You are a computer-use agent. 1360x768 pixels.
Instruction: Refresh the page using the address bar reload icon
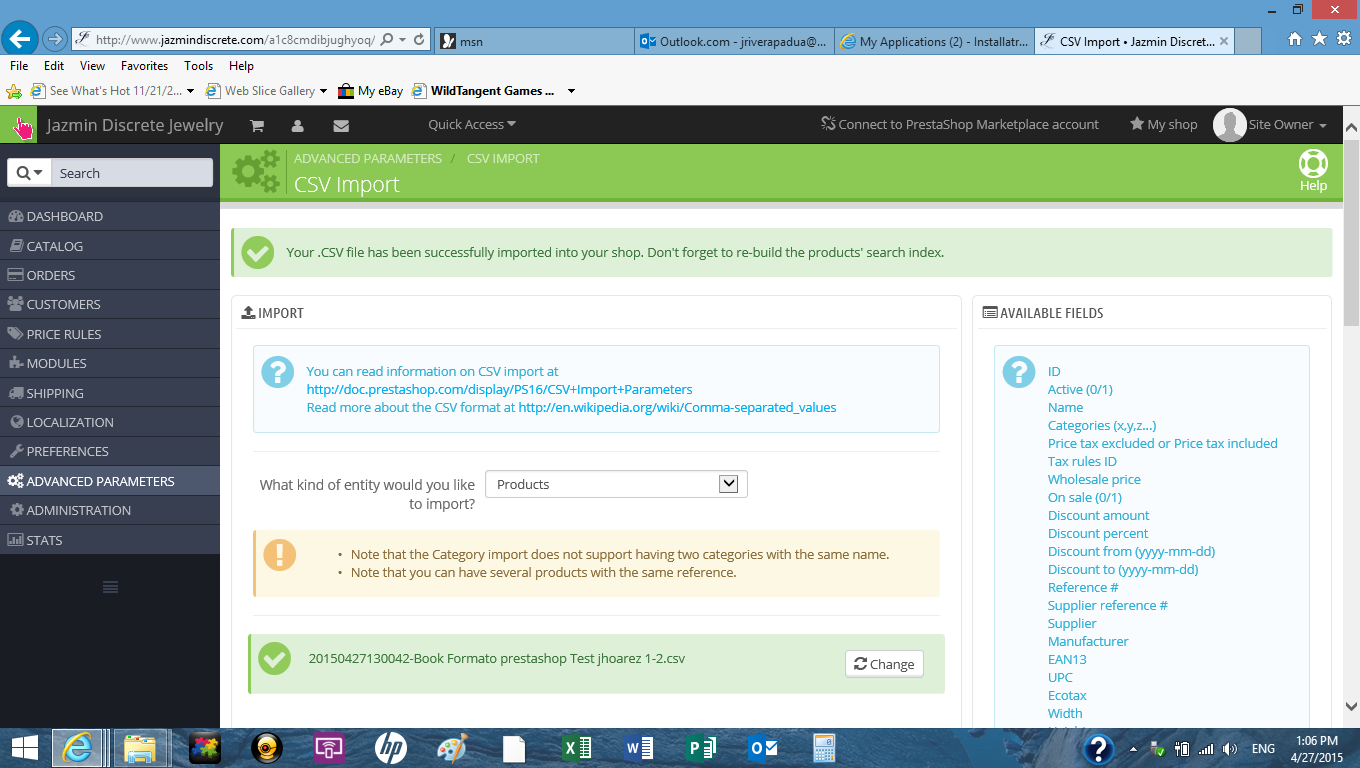coord(420,40)
